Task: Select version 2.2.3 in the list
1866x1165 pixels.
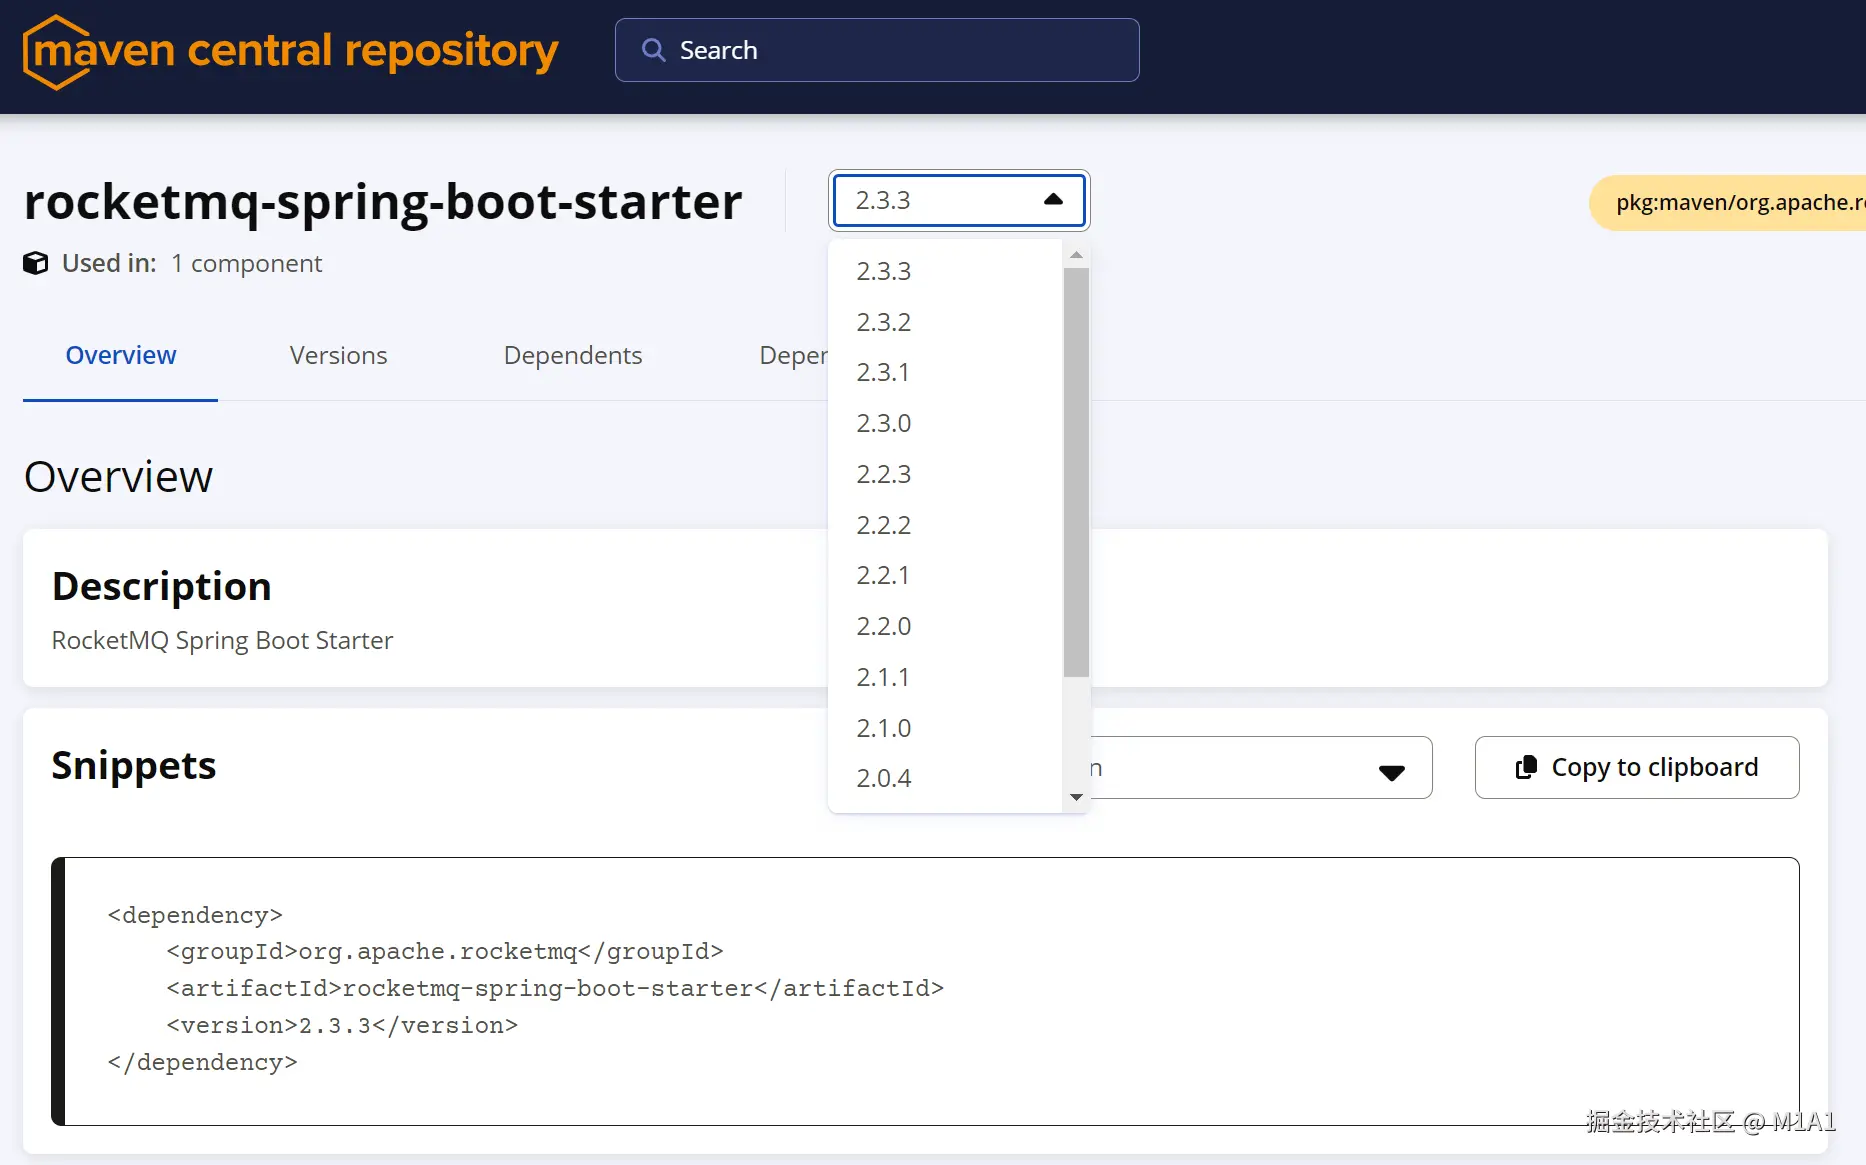Action: [945, 474]
